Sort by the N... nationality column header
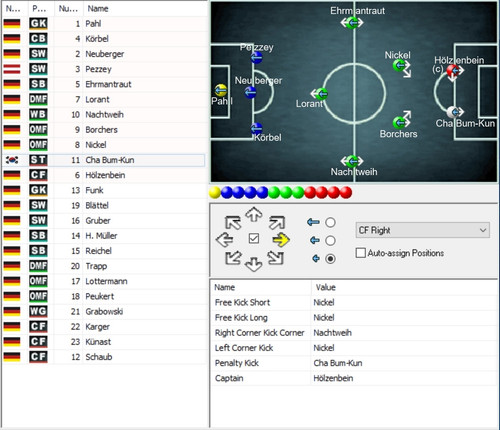Screen dimensions: 500x430 click(14, 9)
